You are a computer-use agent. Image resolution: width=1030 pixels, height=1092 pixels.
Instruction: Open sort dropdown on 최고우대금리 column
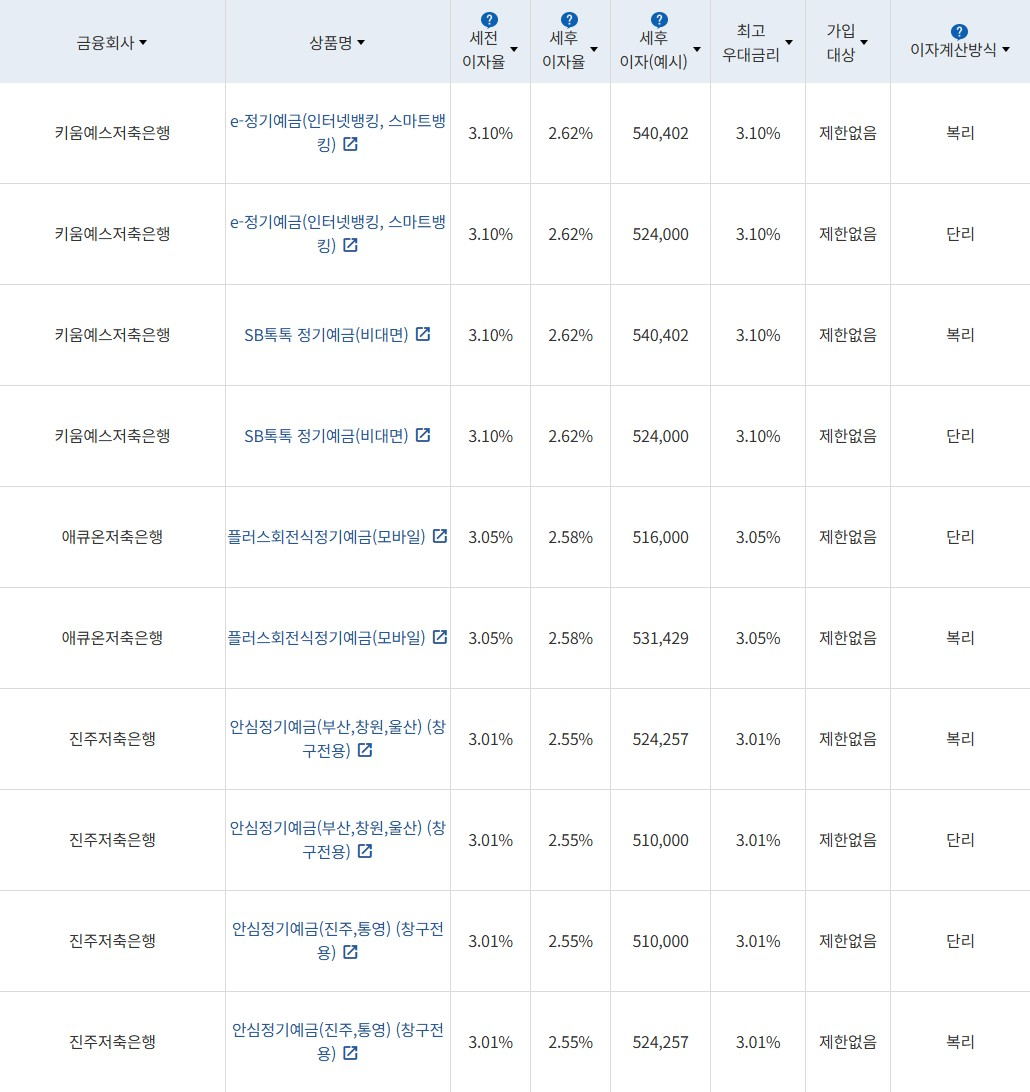tap(790, 41)
